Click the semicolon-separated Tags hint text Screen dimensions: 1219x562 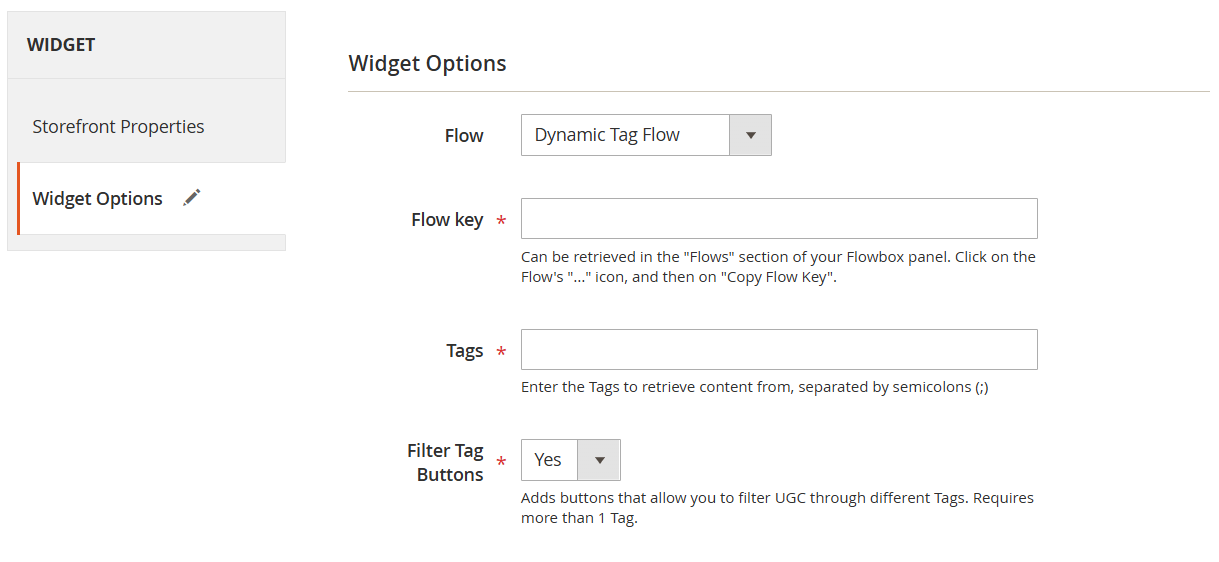(754, 387)
